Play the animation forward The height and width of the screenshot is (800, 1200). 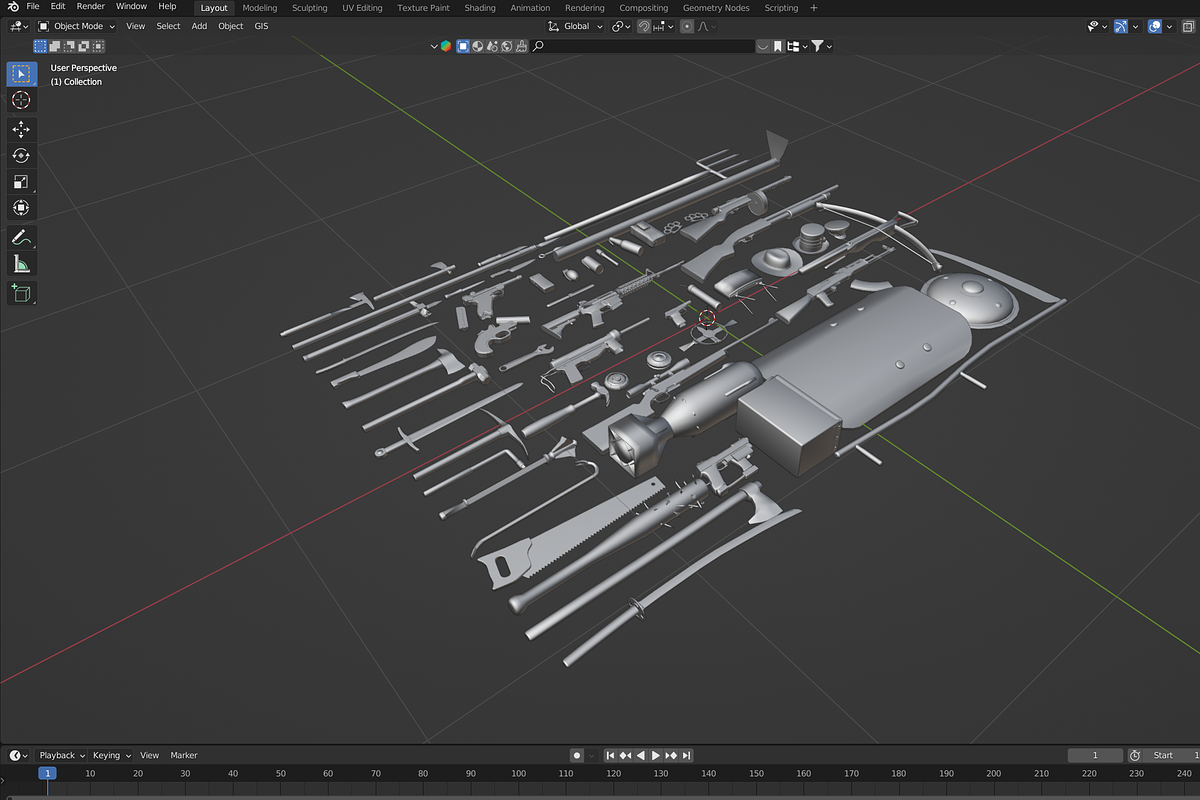tap(656, 755)
